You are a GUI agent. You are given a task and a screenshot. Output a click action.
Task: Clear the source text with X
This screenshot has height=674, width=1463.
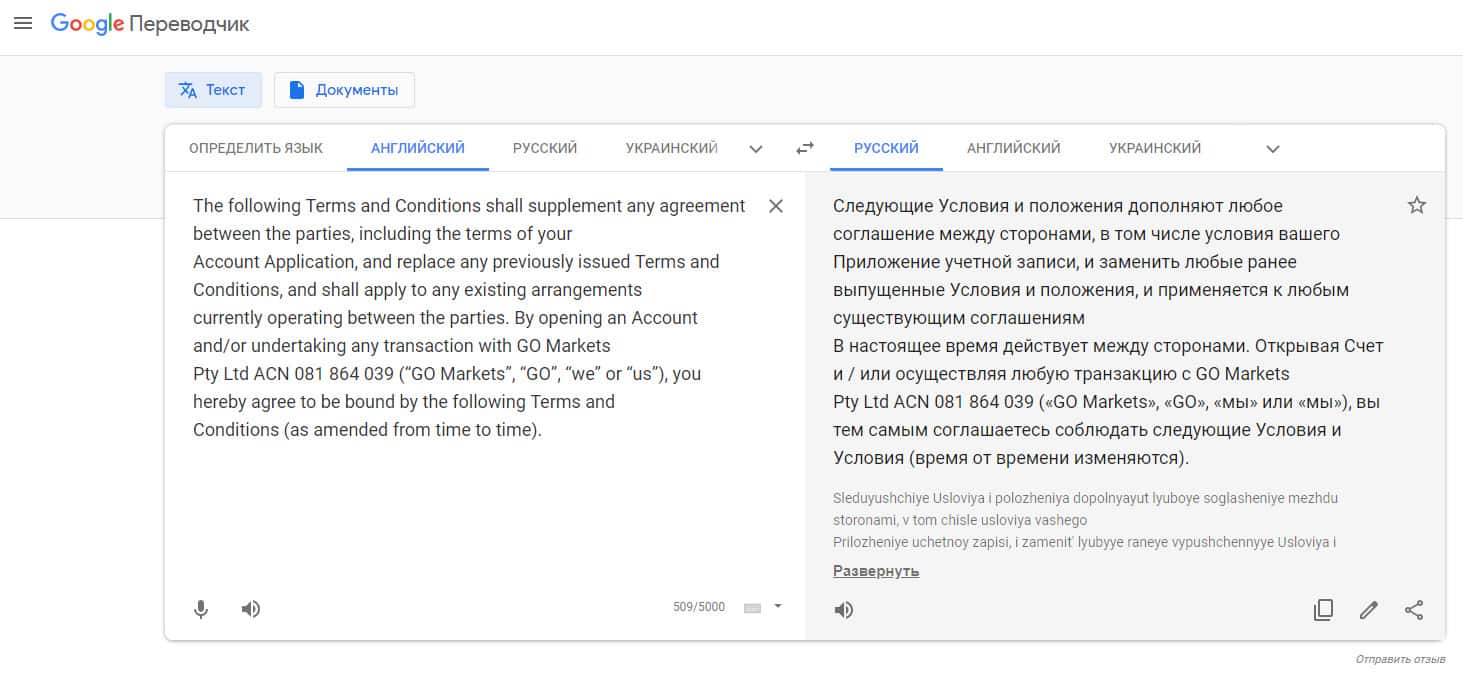(776, 206)
